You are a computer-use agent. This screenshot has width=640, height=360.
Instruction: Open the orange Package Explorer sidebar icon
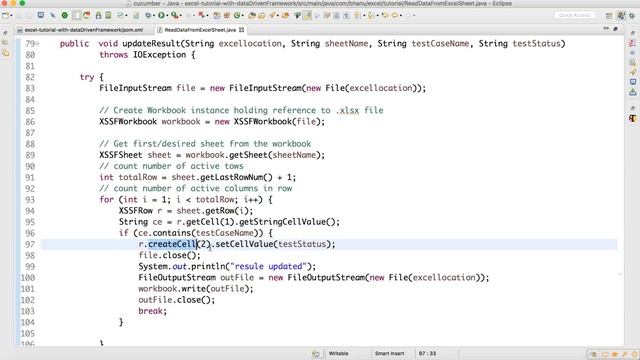click(5, 53)
